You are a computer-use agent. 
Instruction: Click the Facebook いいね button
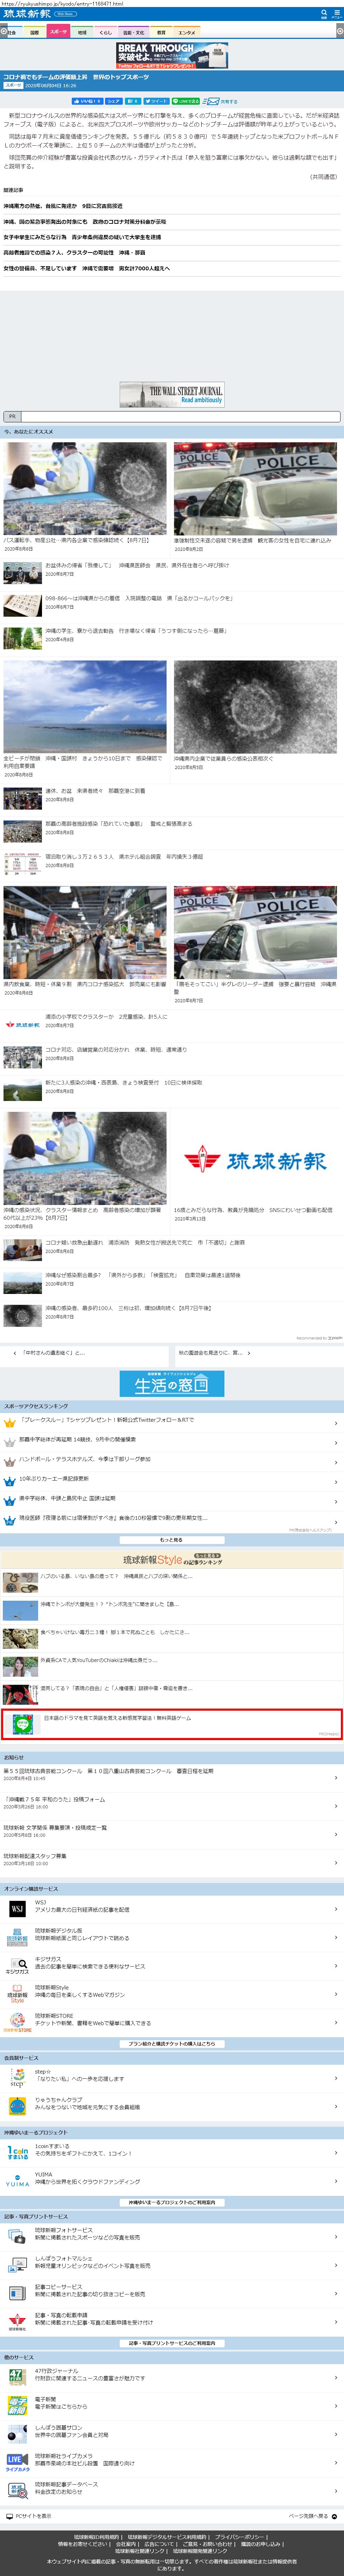click(x=87, y=101)
